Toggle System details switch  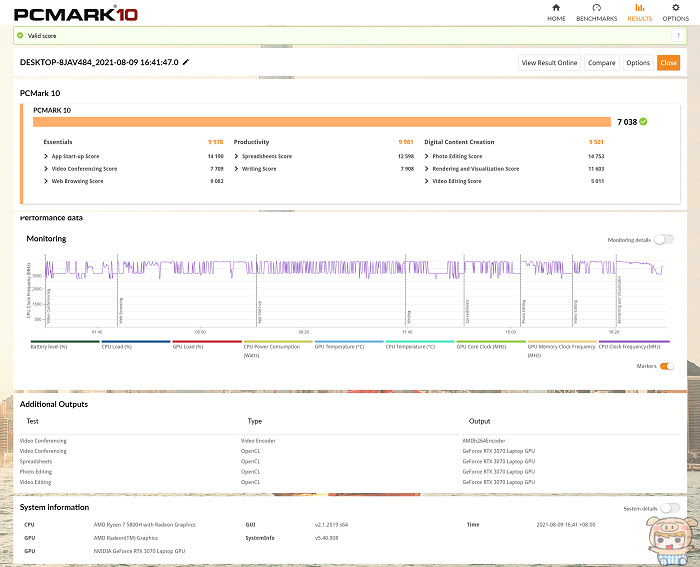tap(670, 508)
